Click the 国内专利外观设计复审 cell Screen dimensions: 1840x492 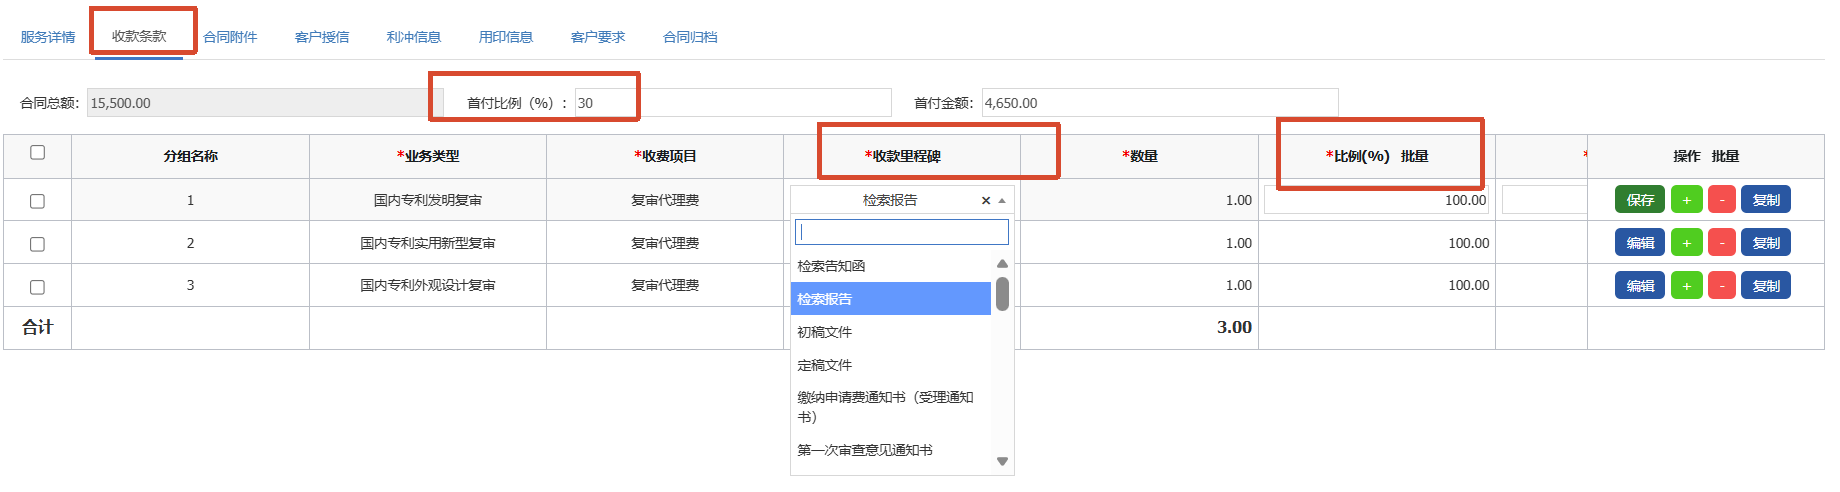428,286
